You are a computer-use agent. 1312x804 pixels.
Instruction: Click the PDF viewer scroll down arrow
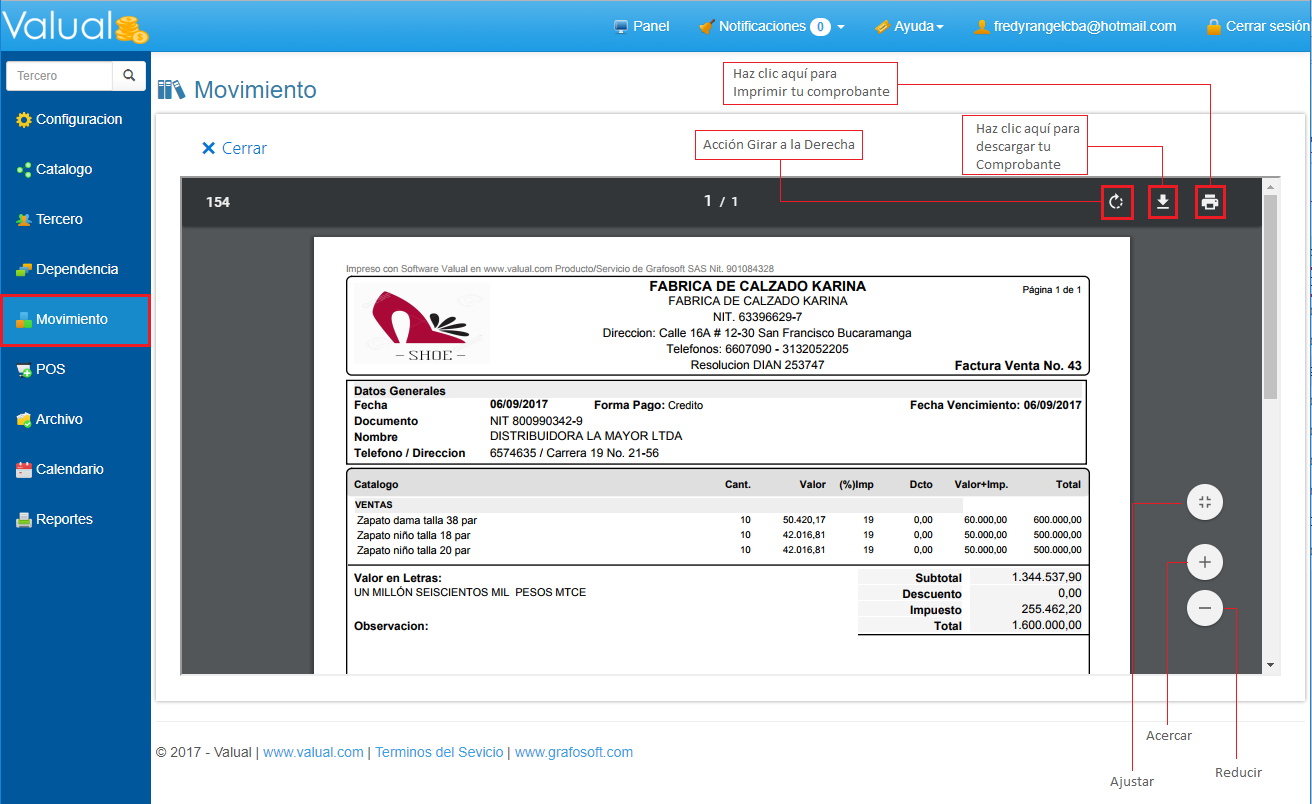[x=1270, y=665]
